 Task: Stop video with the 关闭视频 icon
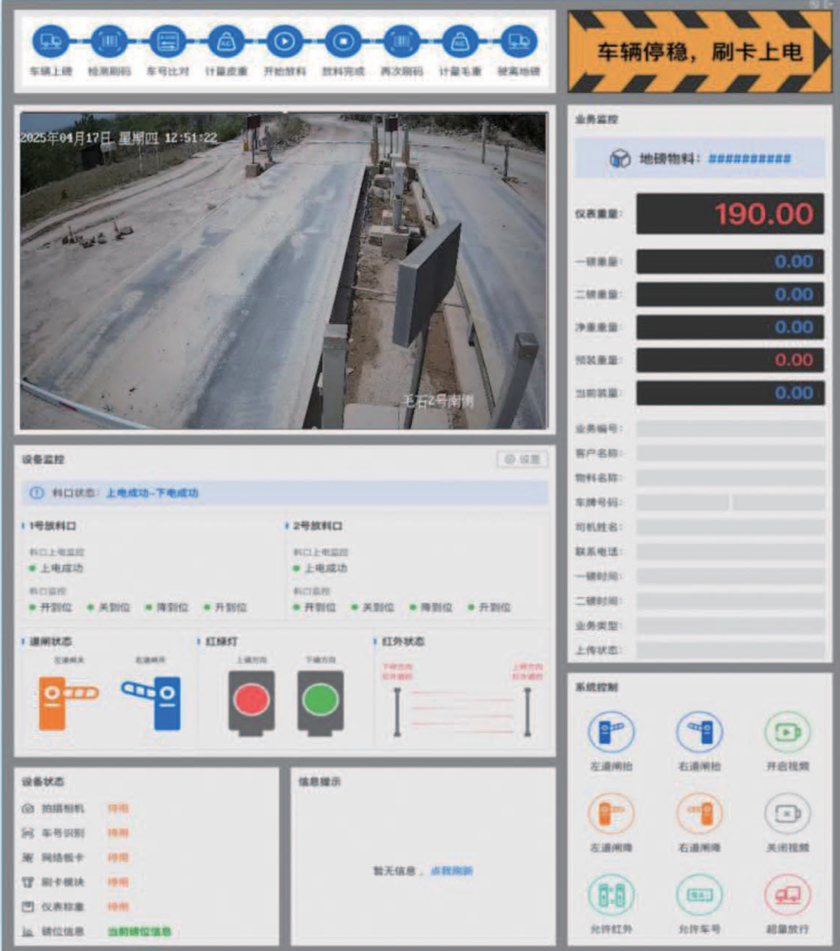tap(787, 814)
